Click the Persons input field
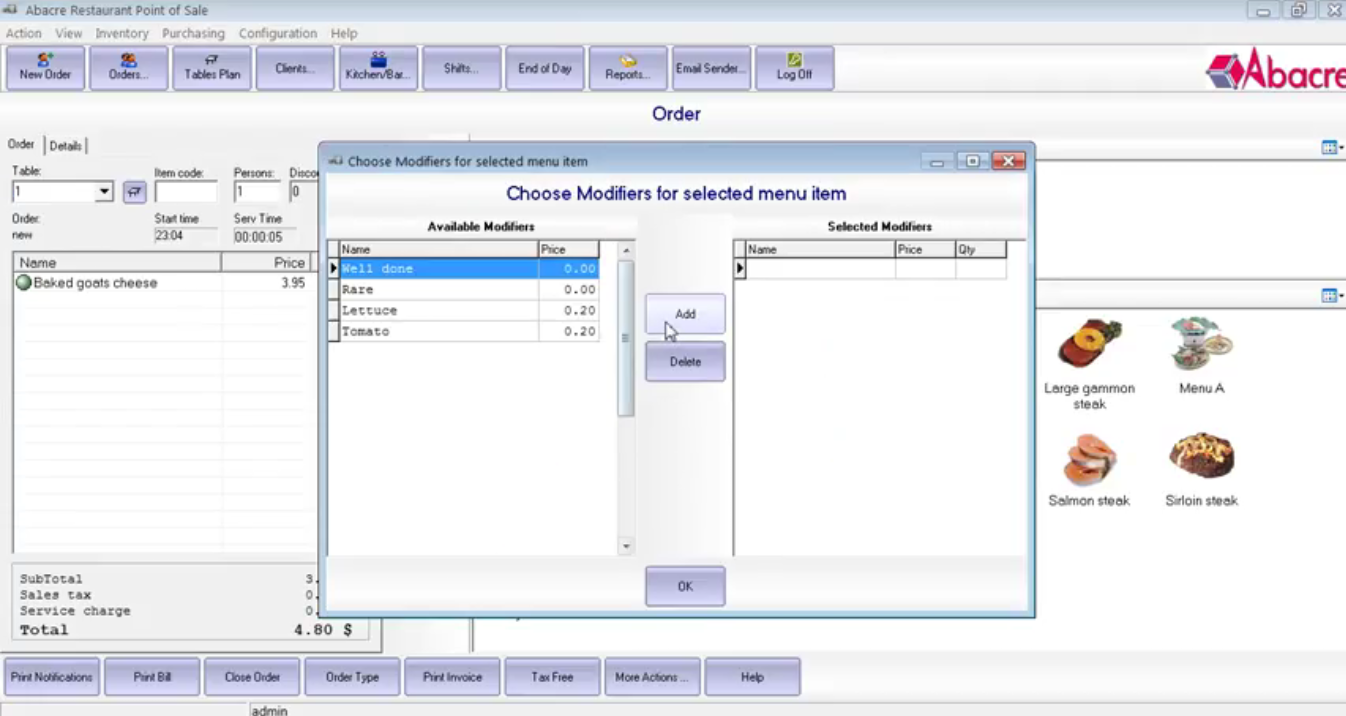 (257, 192)
